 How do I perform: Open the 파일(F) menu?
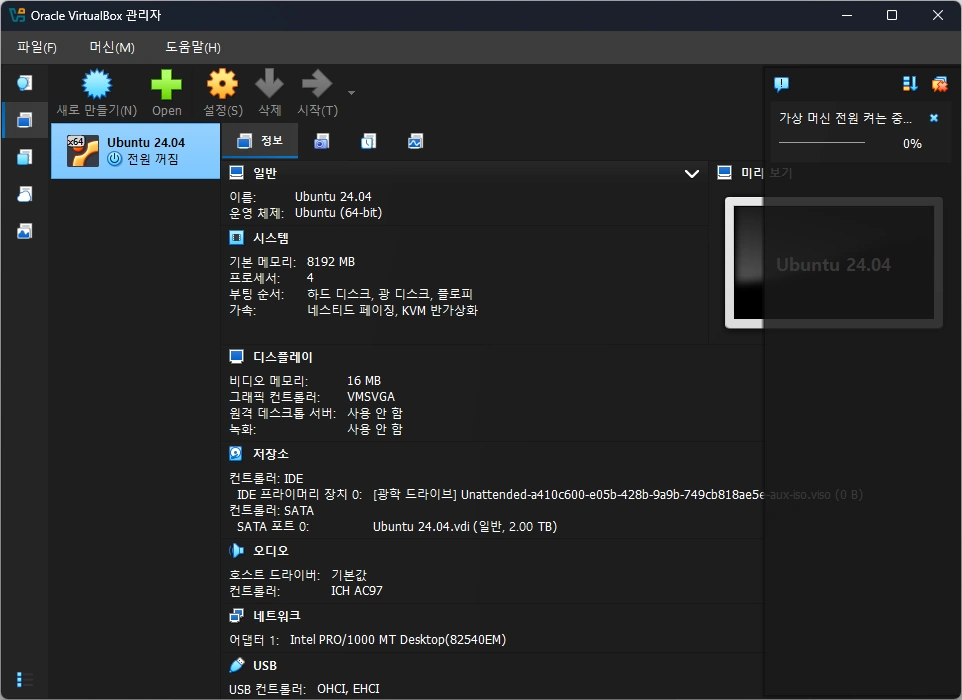point(37,47)
